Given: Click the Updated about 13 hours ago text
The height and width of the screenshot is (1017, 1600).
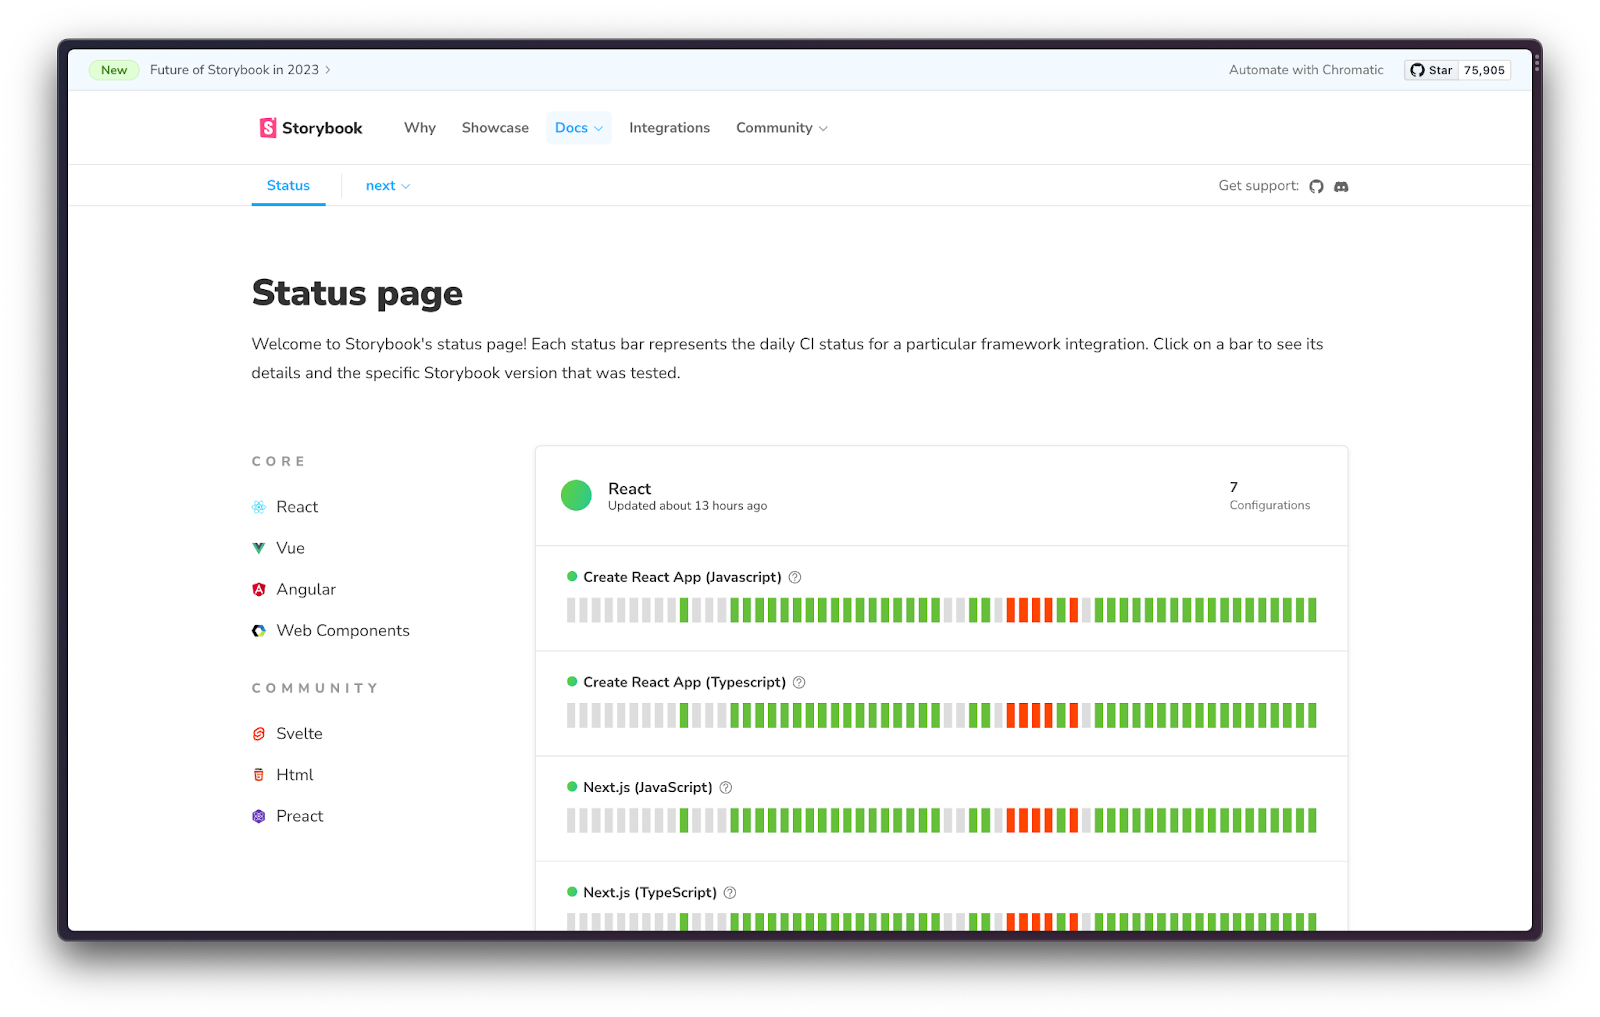Looking at the screenshot, I should (687, 506).
